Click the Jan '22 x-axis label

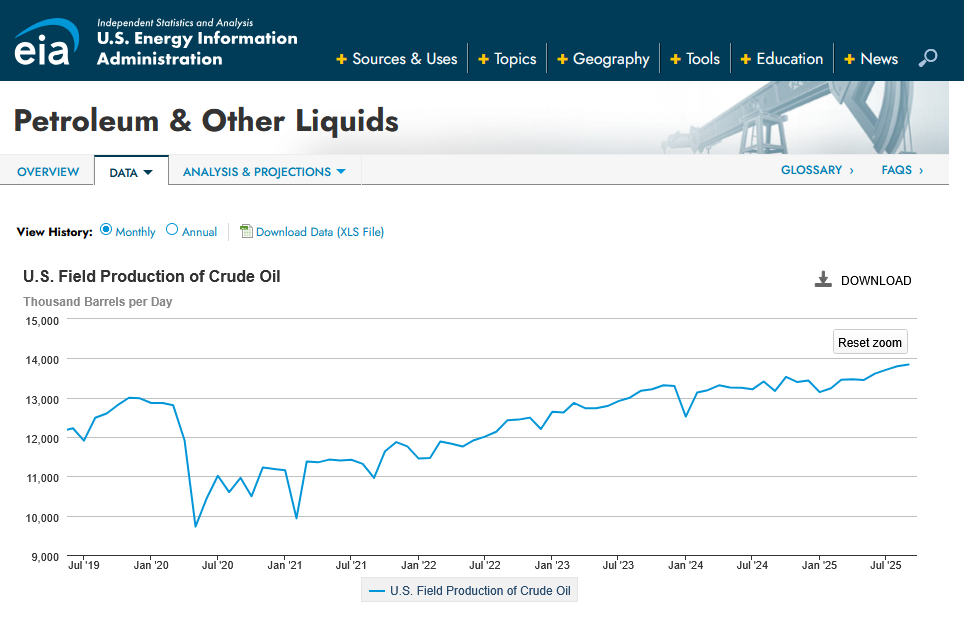[418, 565]
